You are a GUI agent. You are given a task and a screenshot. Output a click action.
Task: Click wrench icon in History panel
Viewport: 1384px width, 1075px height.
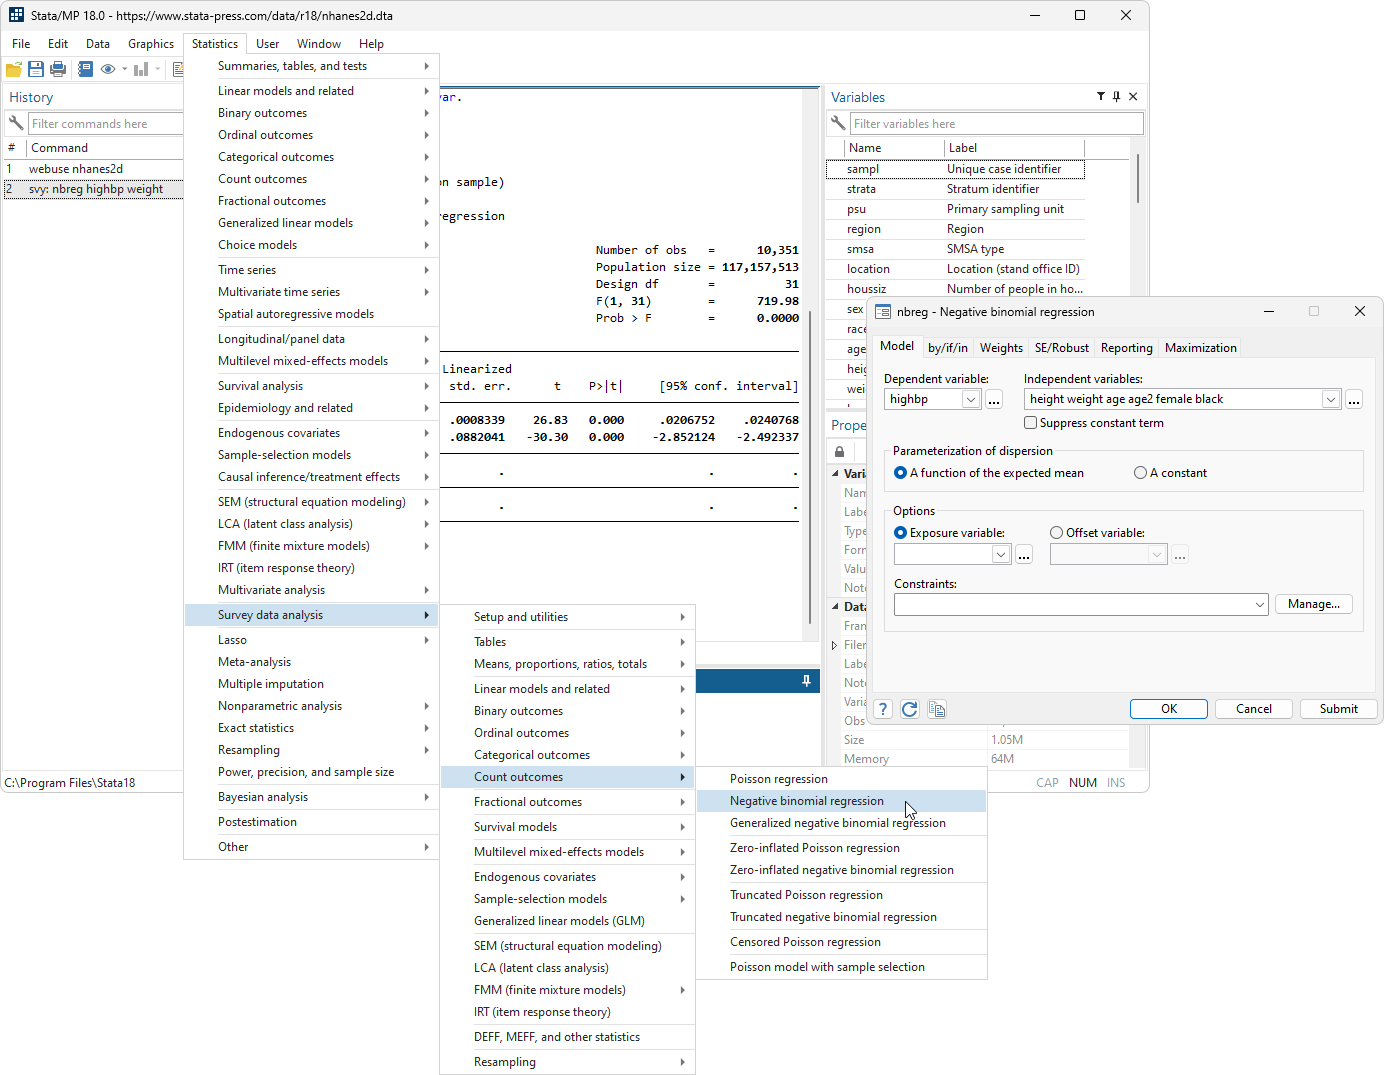tap(16, 124)
